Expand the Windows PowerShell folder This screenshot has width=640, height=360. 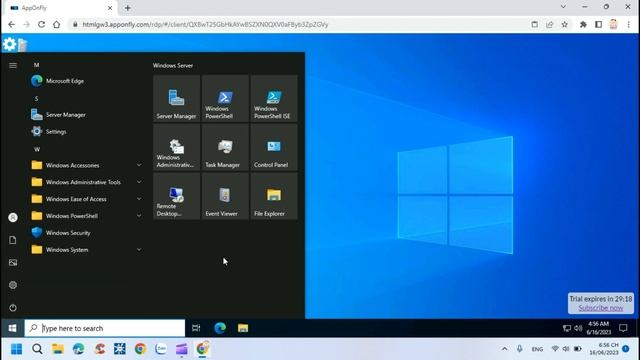86,216
